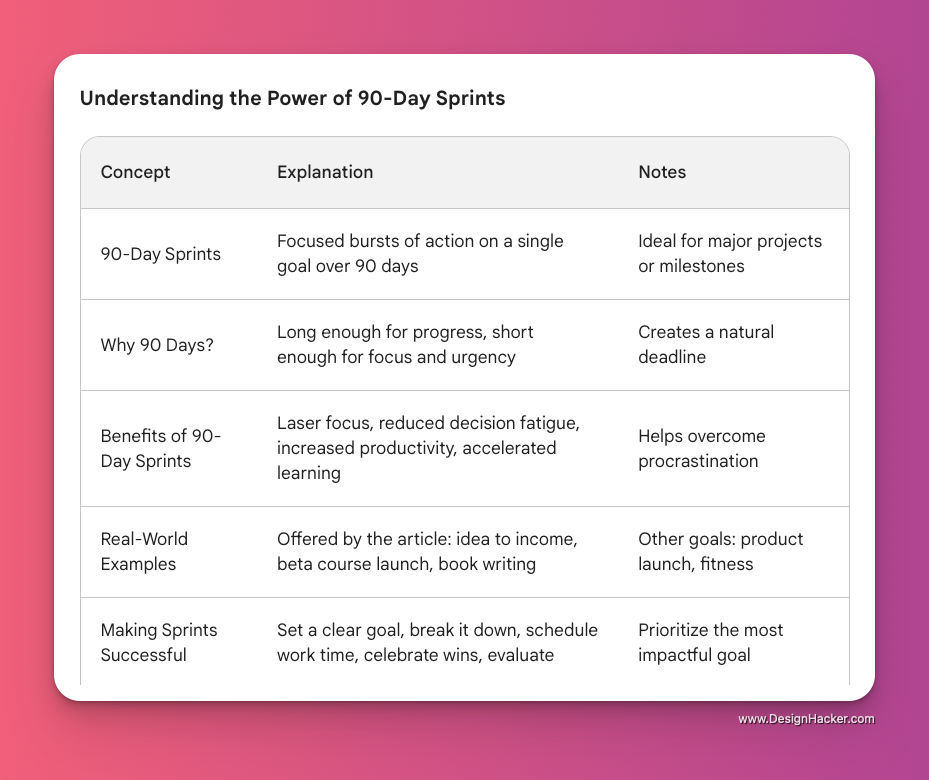This screenshot has height=780, width=929.
Task: Click the "Real-World Examples" cell
Action: point(145,551)
